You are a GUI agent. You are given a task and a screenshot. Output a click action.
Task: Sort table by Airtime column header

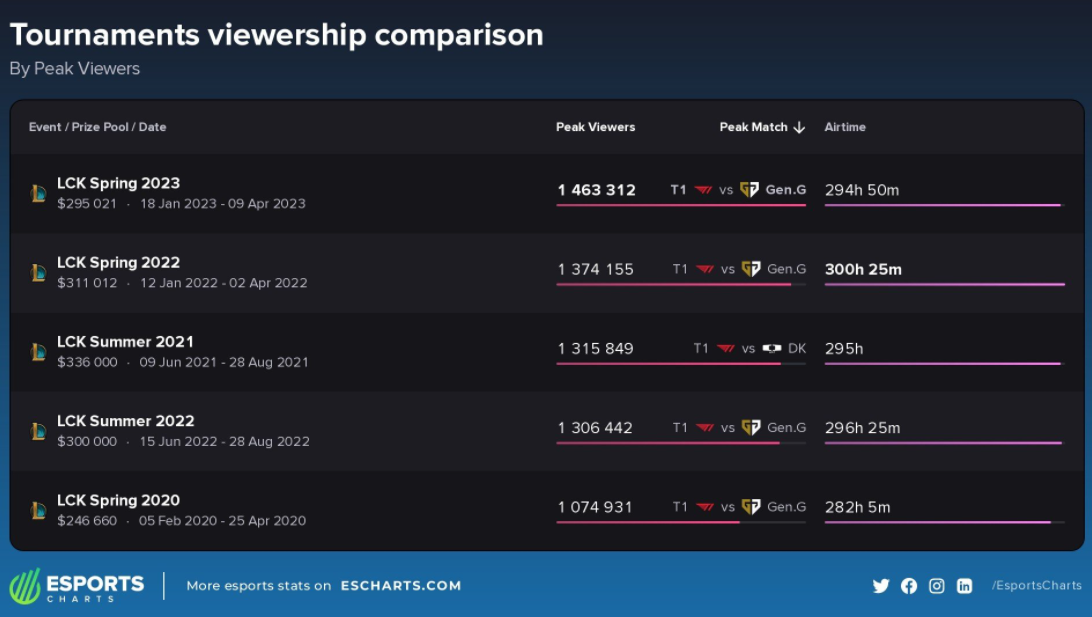(x=845, y=127)
